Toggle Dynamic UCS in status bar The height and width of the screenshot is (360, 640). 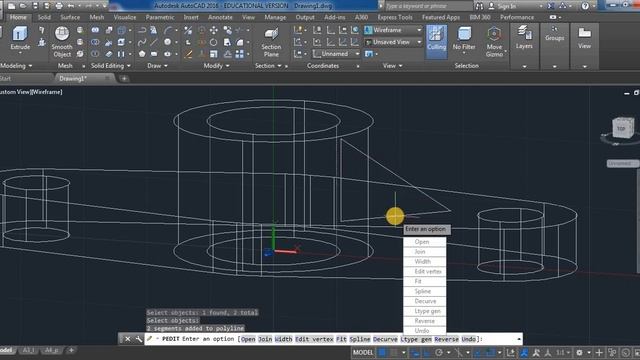click(511, 352)
